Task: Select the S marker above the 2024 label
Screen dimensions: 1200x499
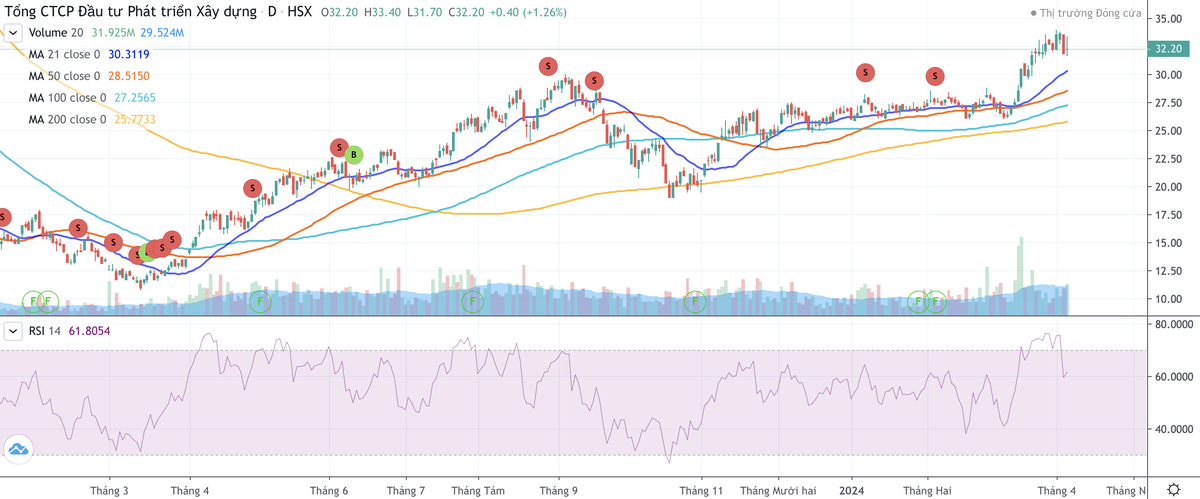Action: click(x=865, y=72)
